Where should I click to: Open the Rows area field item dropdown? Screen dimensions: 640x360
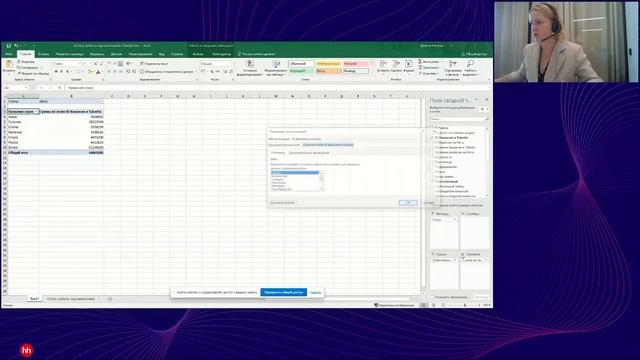[454, 260]
